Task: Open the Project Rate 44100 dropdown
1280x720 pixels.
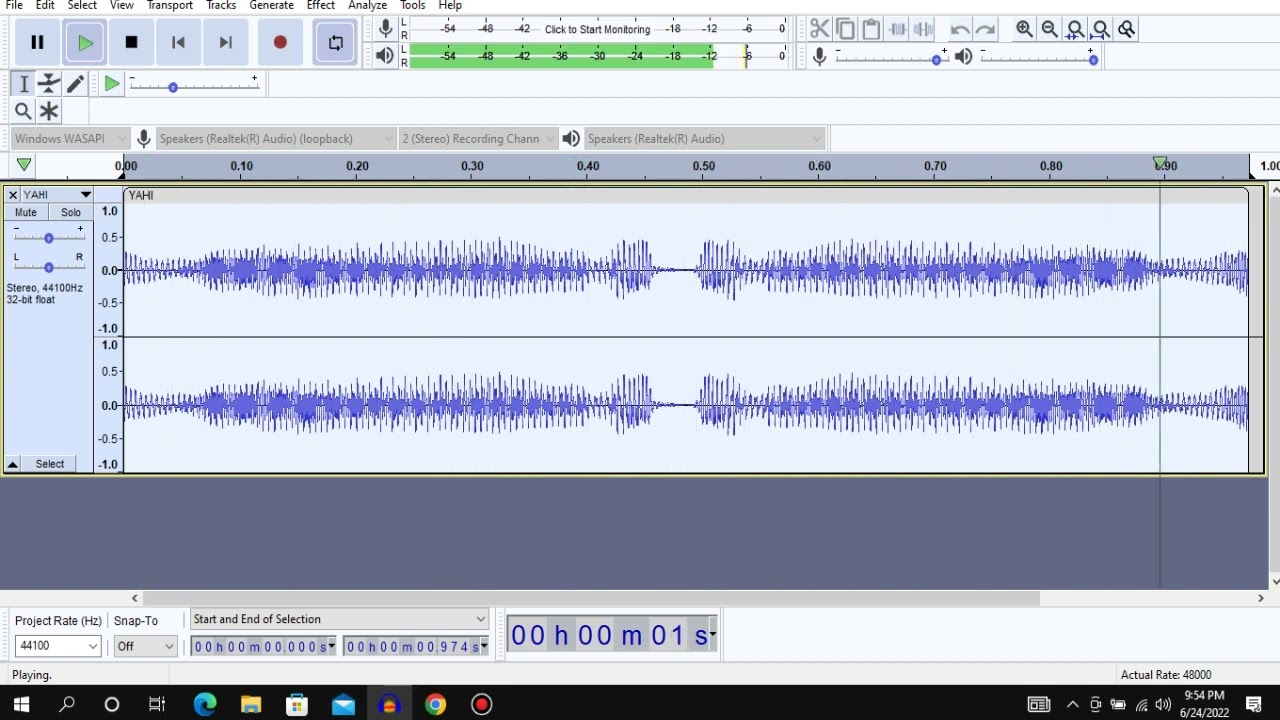Action: tap(58, 646)
